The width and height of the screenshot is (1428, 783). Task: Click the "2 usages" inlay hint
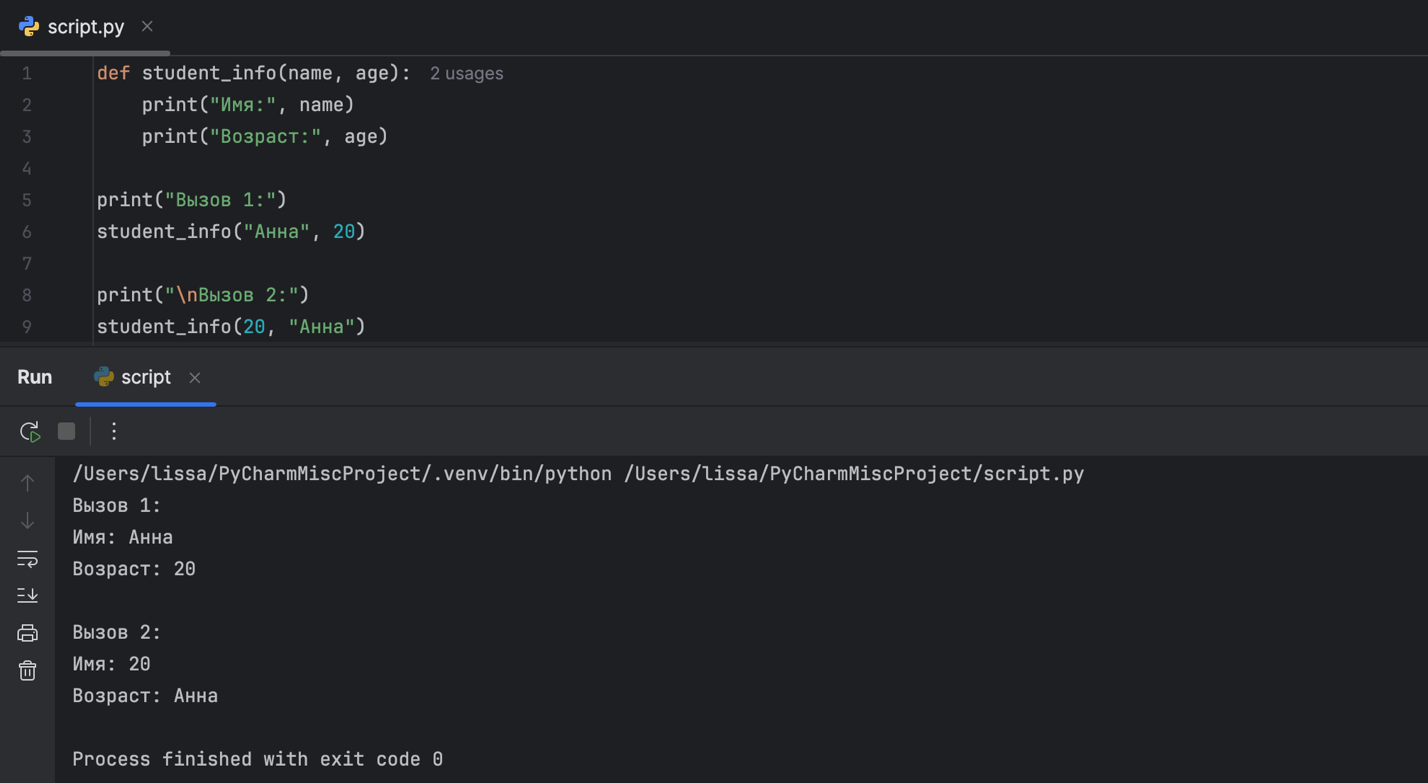coord(466,74)
